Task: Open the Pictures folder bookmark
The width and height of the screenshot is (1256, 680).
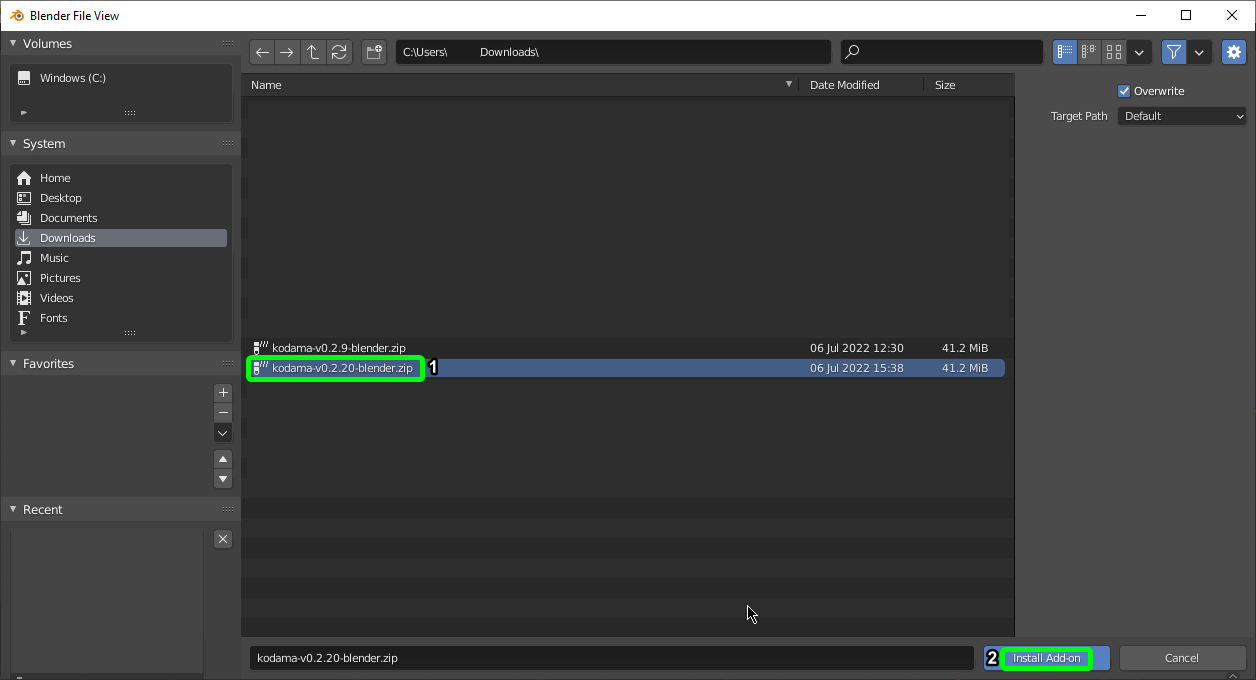Action: pyautogui.click(x=120, y=278)
